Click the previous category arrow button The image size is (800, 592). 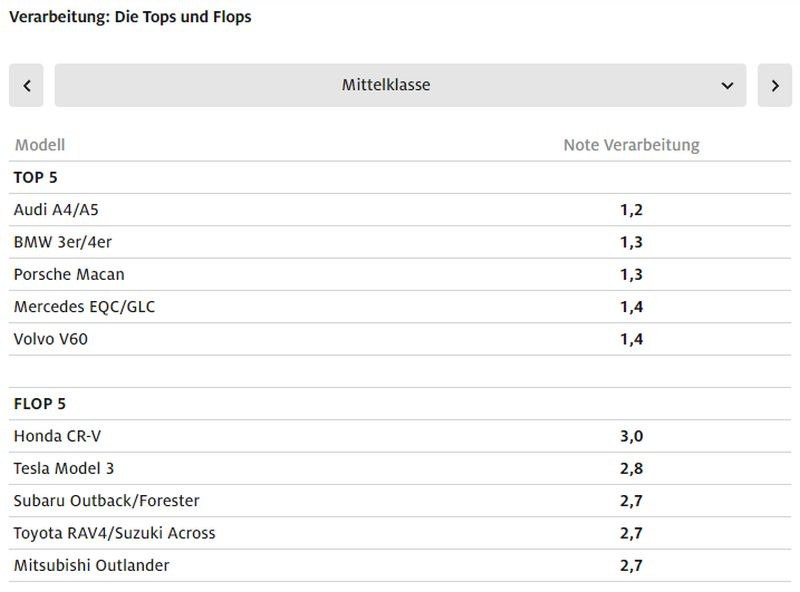point(26,85)
